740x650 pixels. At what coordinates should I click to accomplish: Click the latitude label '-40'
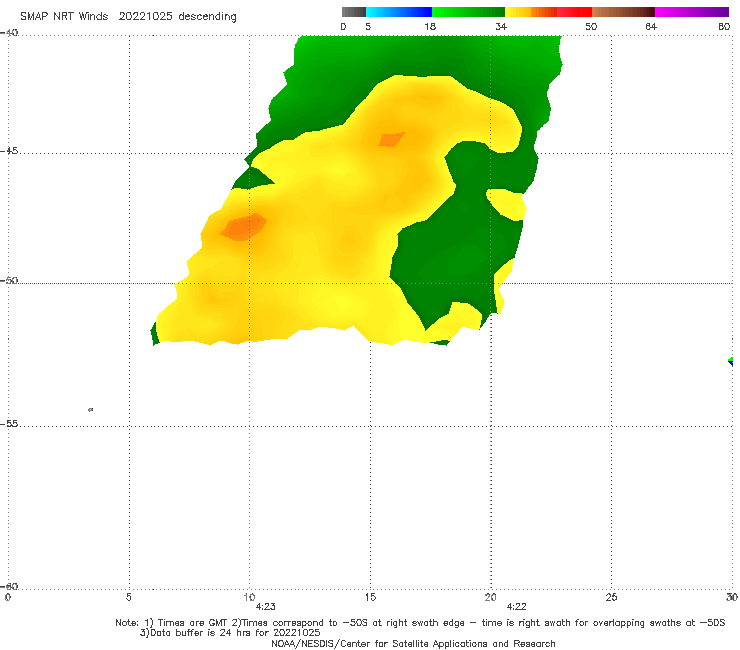click(9, 33)
